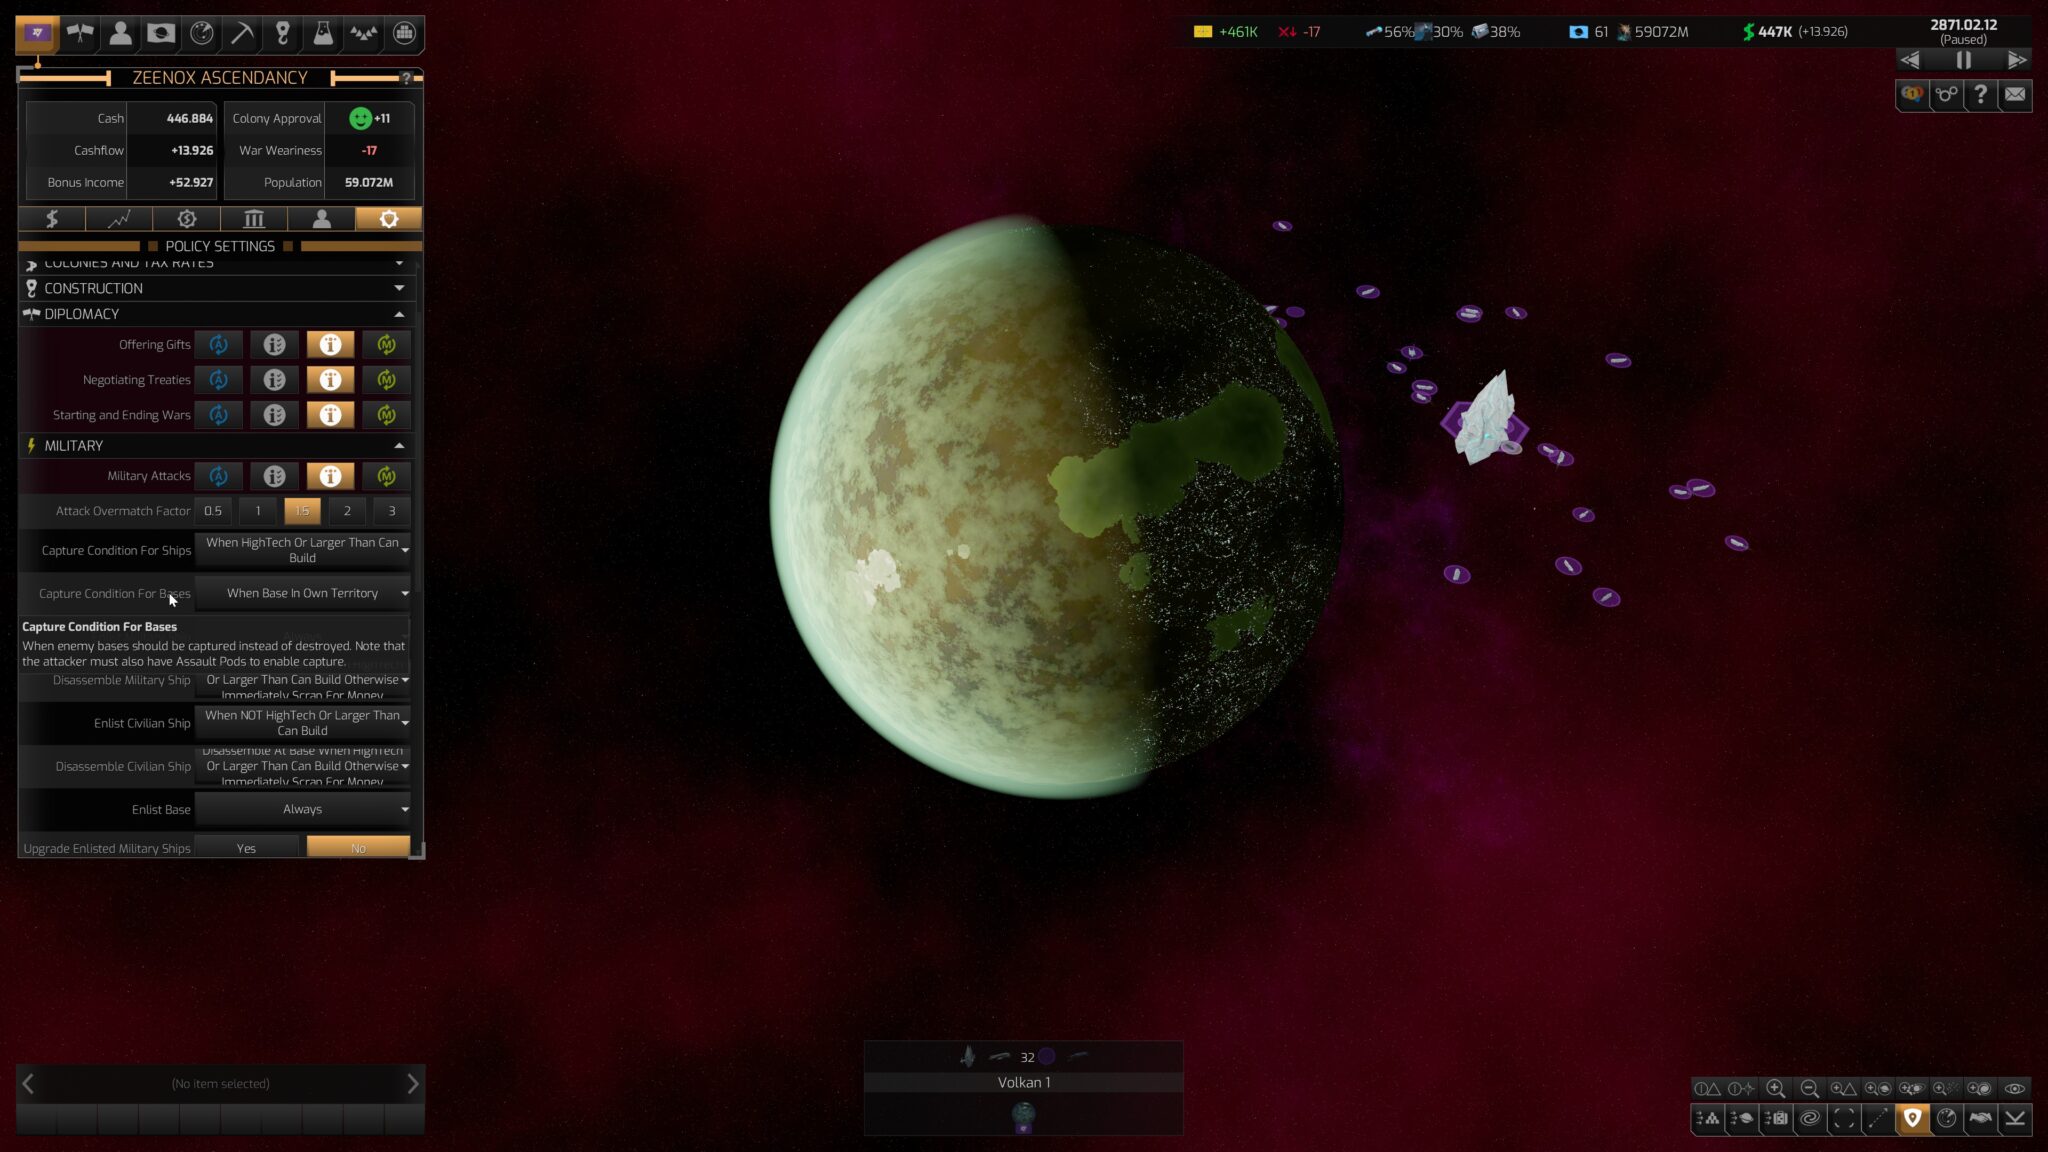2048x1152 pixels.
Task: Expand the Diplomacy section panel
Action: [x=399, y=312]
